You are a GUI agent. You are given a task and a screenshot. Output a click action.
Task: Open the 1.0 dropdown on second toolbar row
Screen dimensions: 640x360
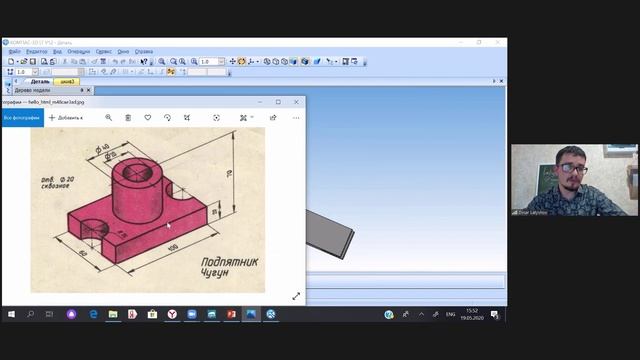coord(35,72)
